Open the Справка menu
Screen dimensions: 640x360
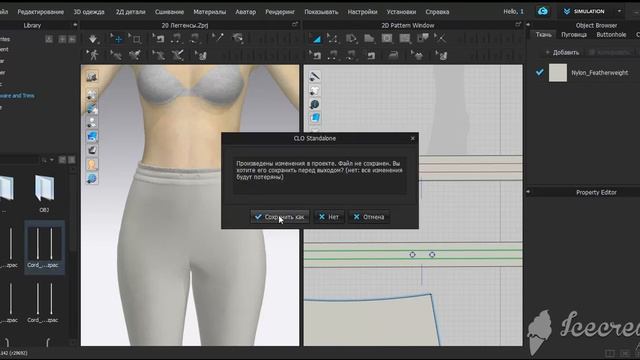coord(437,12)
